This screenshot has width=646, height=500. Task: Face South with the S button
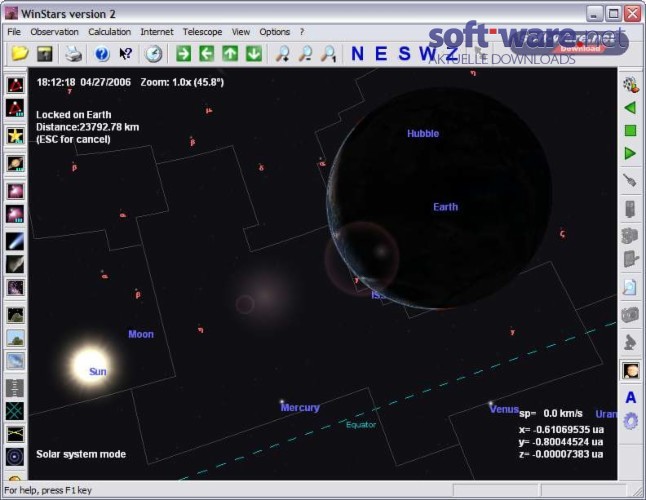tap(404, 54)
